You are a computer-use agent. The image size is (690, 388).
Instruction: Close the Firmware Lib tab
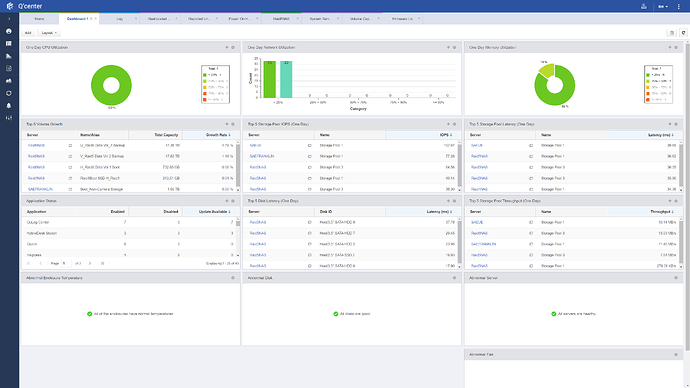pos(419,18)
